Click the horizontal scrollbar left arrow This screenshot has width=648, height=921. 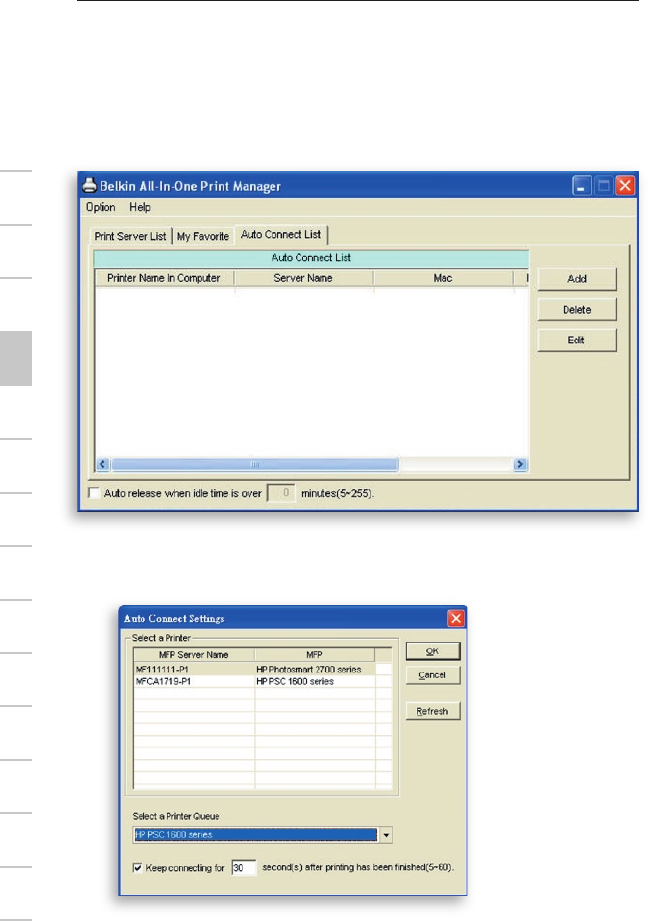point(102,465)
